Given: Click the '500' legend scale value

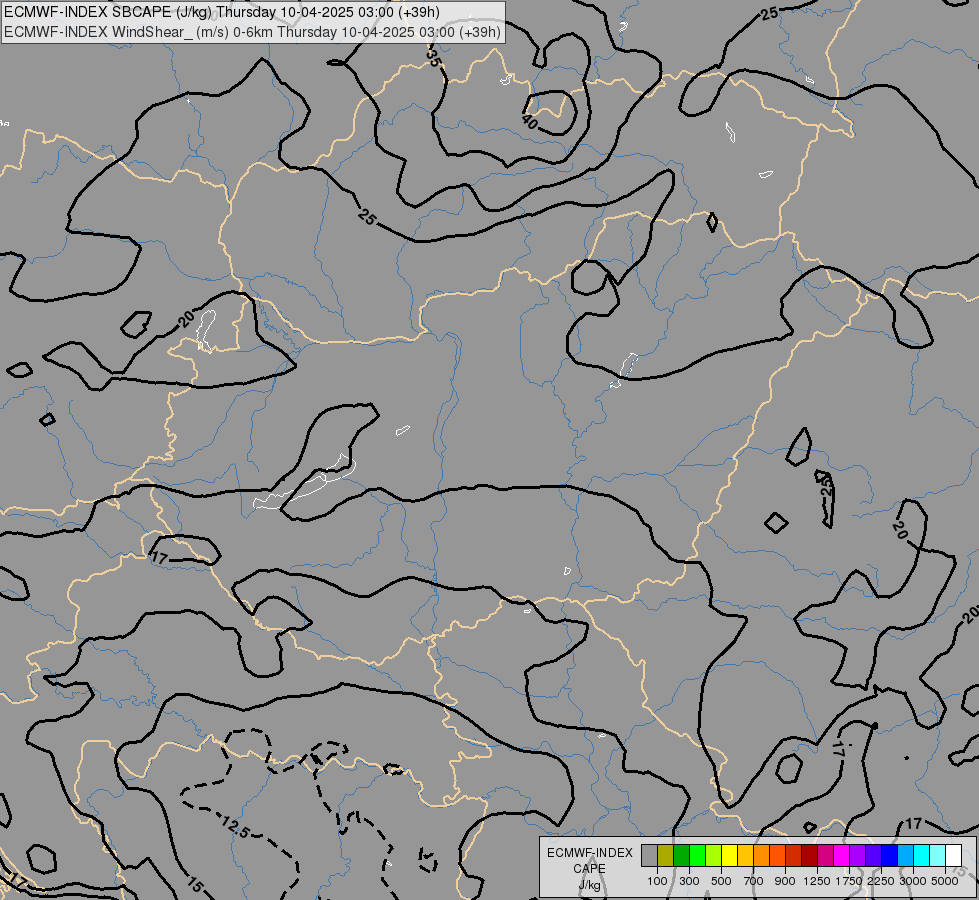Looking at the screenshot, I should (x=721, y=881).
